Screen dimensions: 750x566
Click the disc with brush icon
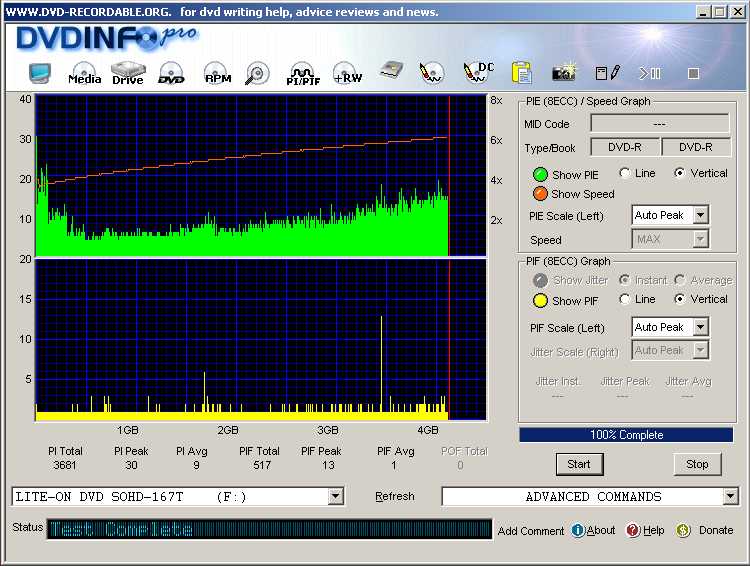click(431, 74)
